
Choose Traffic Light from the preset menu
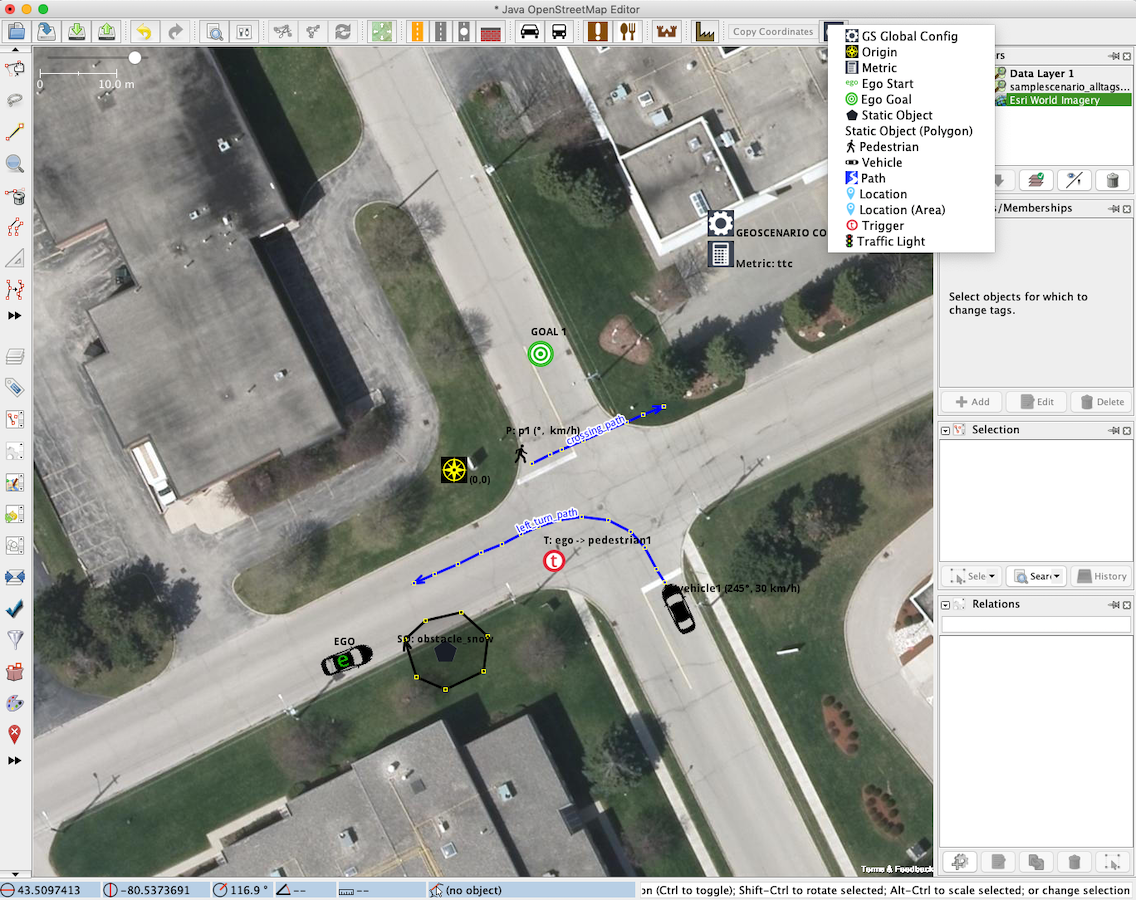tap(885, 241)
